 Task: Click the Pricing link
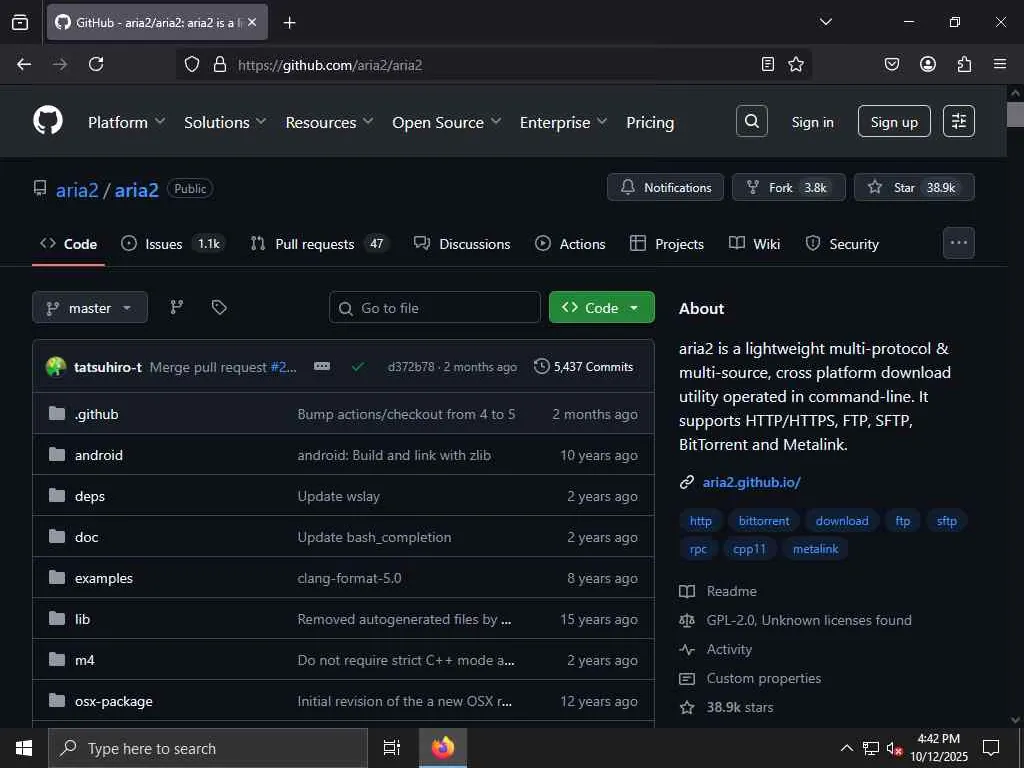(650, 122)
